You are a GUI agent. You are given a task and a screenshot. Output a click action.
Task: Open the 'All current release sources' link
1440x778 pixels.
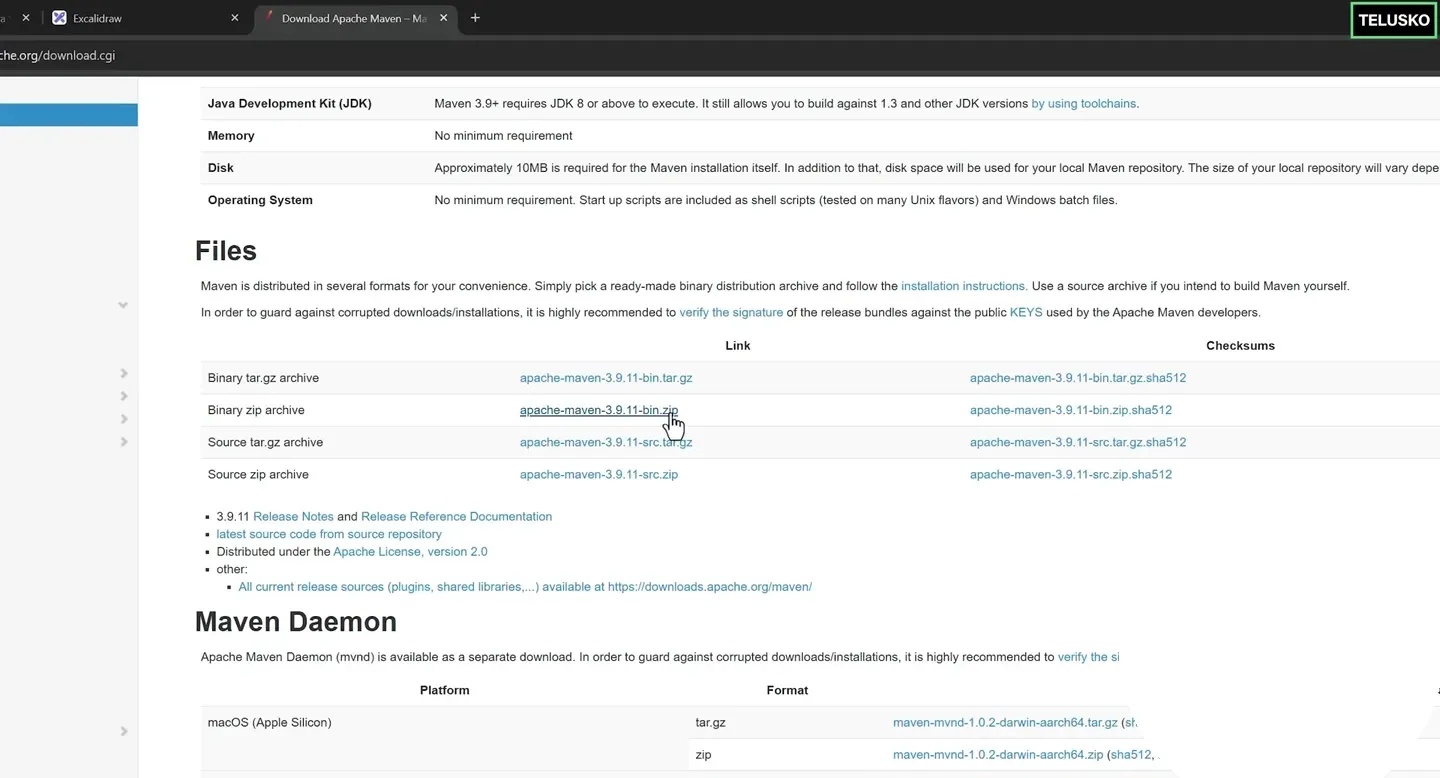(x=525, y=587)
